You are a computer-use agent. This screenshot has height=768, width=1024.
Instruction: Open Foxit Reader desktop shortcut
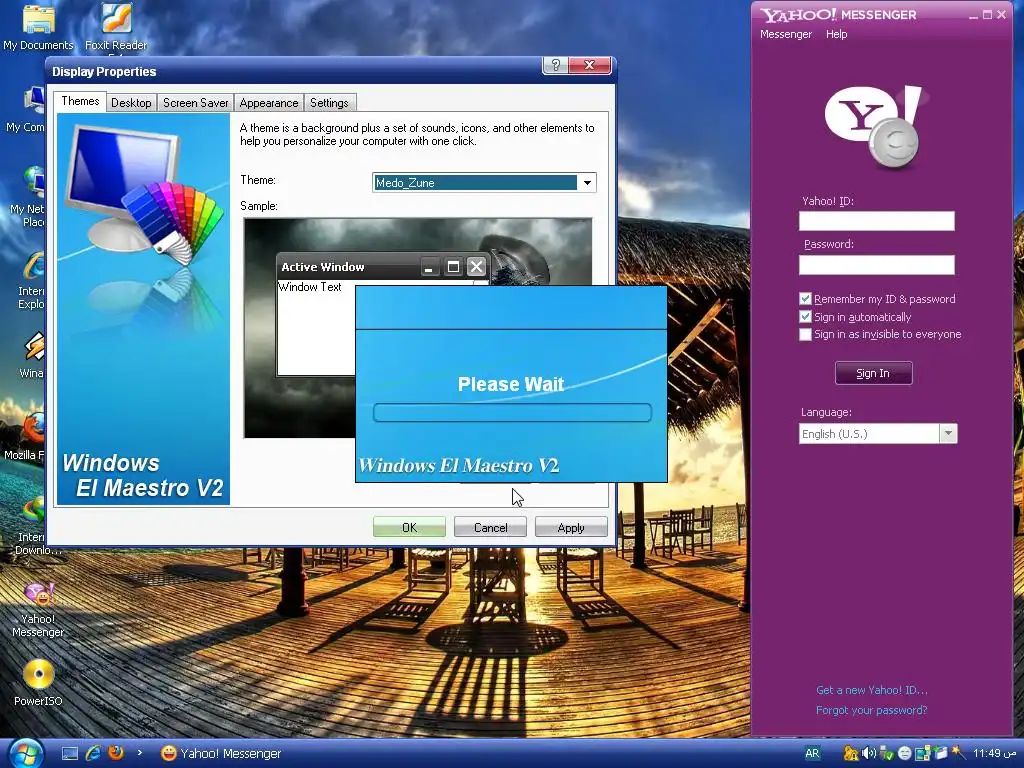click(116, 26)
